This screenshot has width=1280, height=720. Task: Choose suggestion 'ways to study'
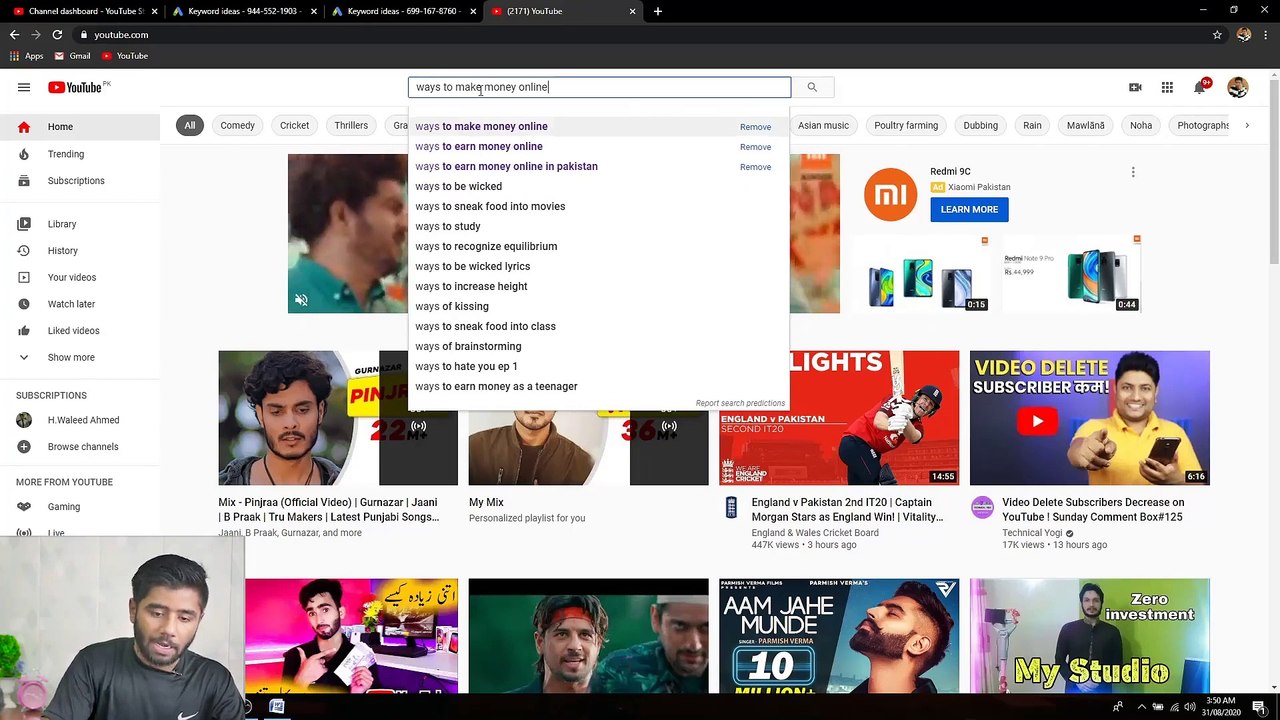click(x=598, y=227)
